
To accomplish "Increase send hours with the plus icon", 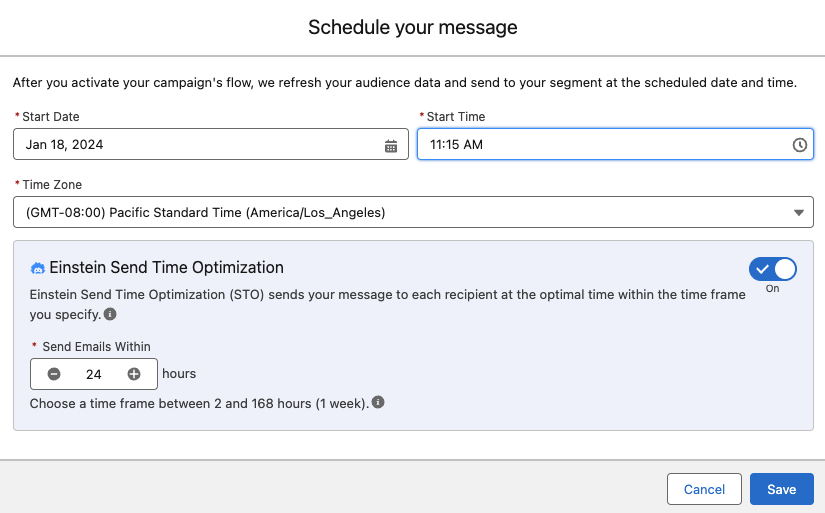I will click(134, 374).
